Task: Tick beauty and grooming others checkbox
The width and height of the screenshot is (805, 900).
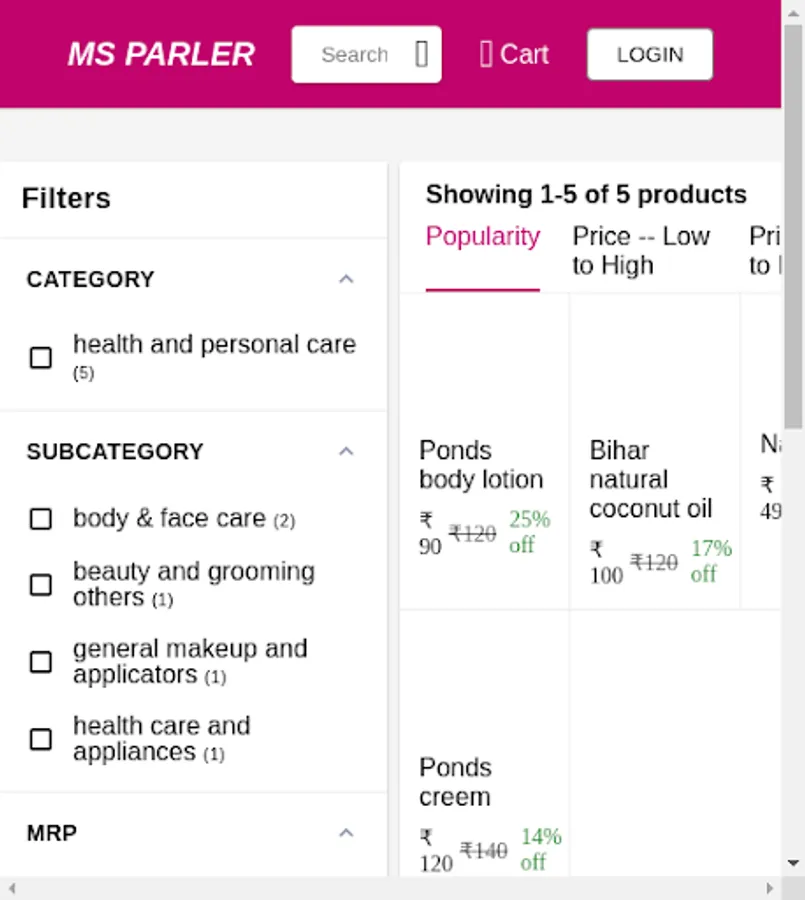Action: [41, 584]
